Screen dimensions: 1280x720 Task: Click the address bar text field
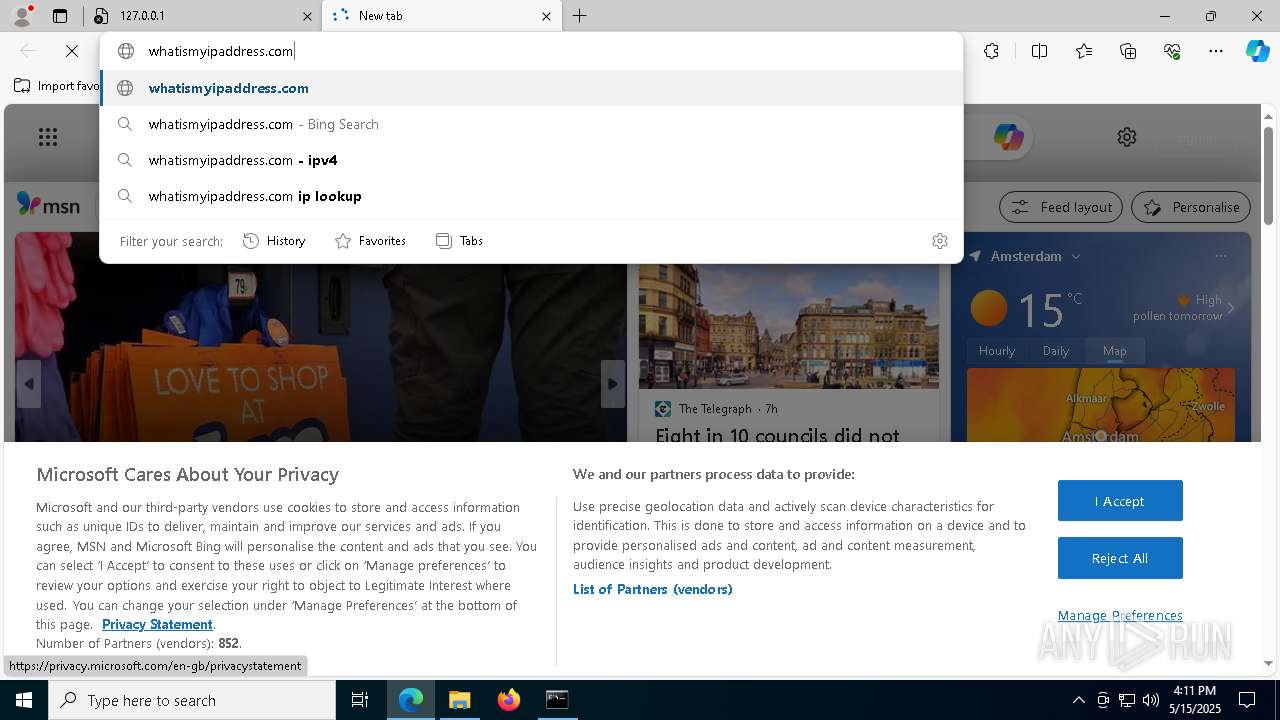(530, 51)
